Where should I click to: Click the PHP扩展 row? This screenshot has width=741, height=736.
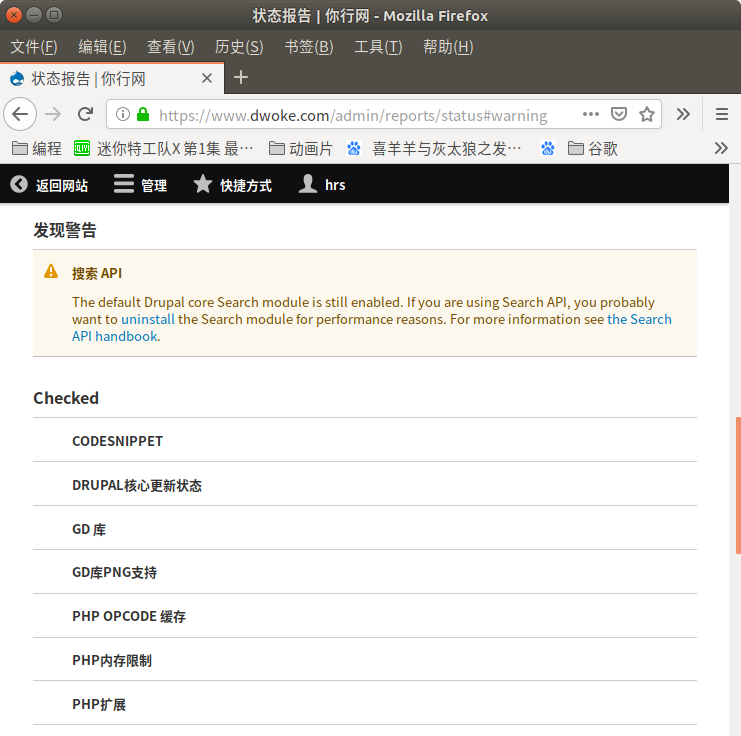pos(365,704)
